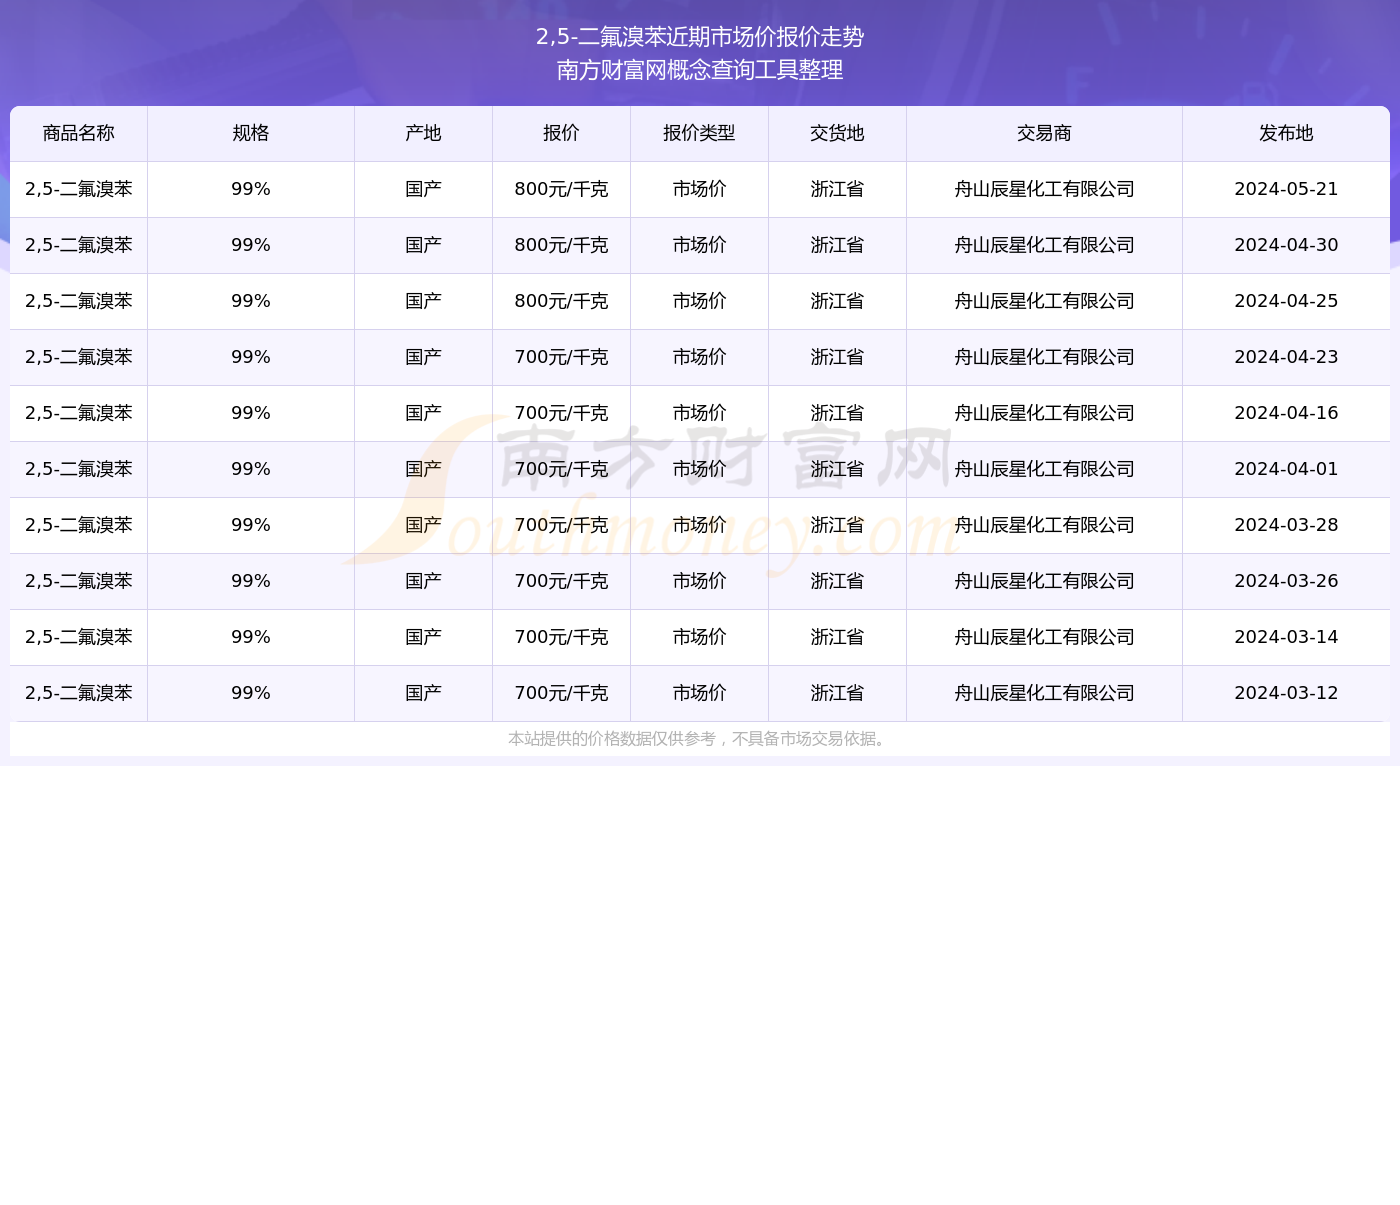The image size is (1400, 1205).
Task: Select the date cell 2024-04-01
Action: point(1286,470)
